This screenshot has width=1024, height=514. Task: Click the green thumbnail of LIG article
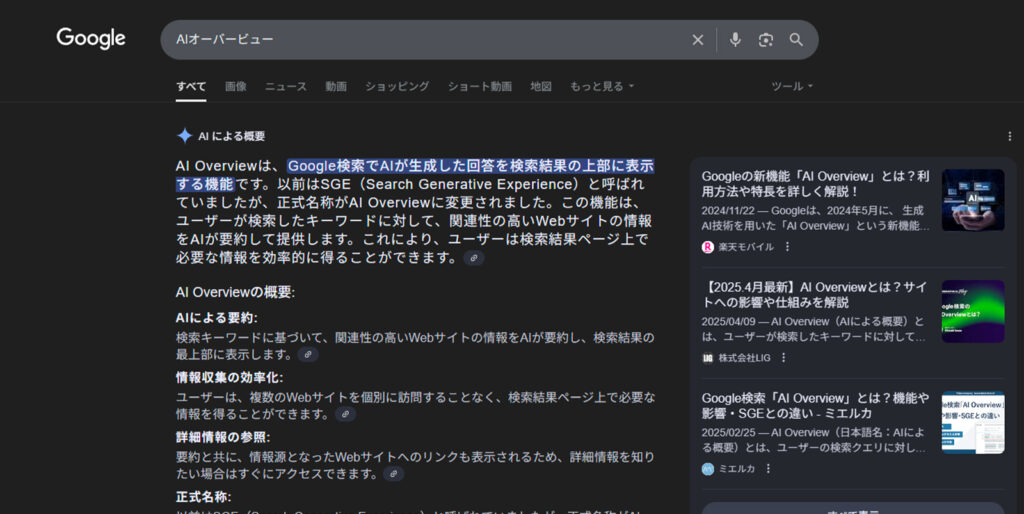(973, 312)
